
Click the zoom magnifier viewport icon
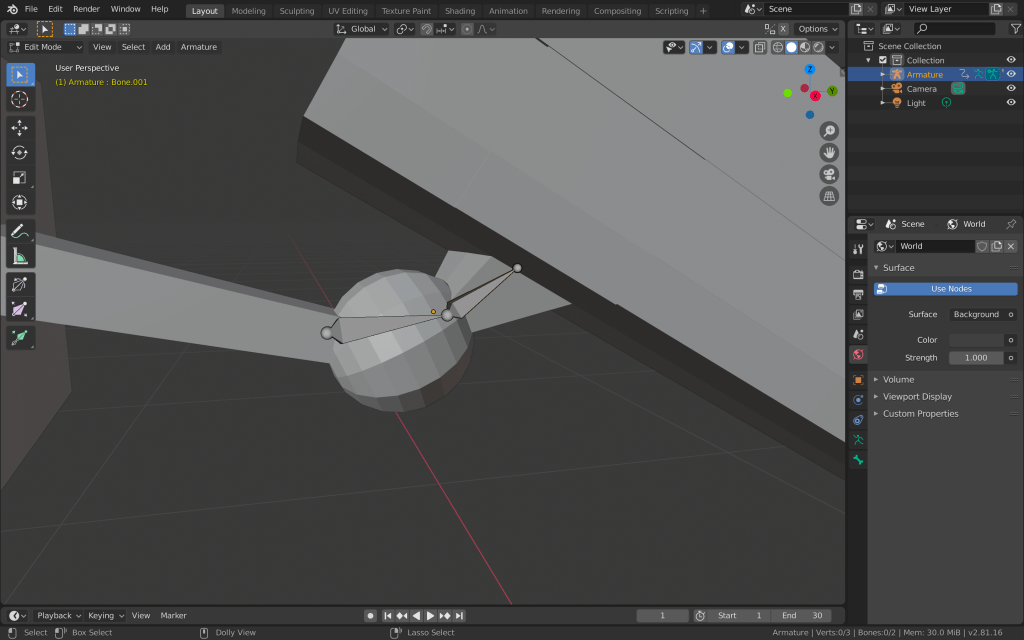(x=829, y=131)
